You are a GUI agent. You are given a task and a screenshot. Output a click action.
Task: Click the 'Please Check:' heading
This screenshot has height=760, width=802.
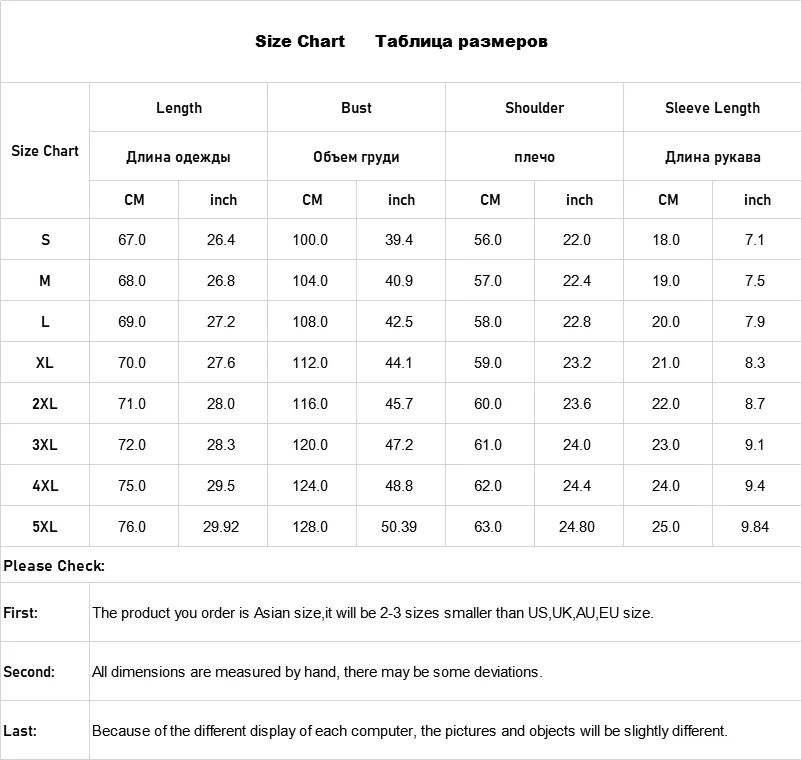click(x=54, y=566)
